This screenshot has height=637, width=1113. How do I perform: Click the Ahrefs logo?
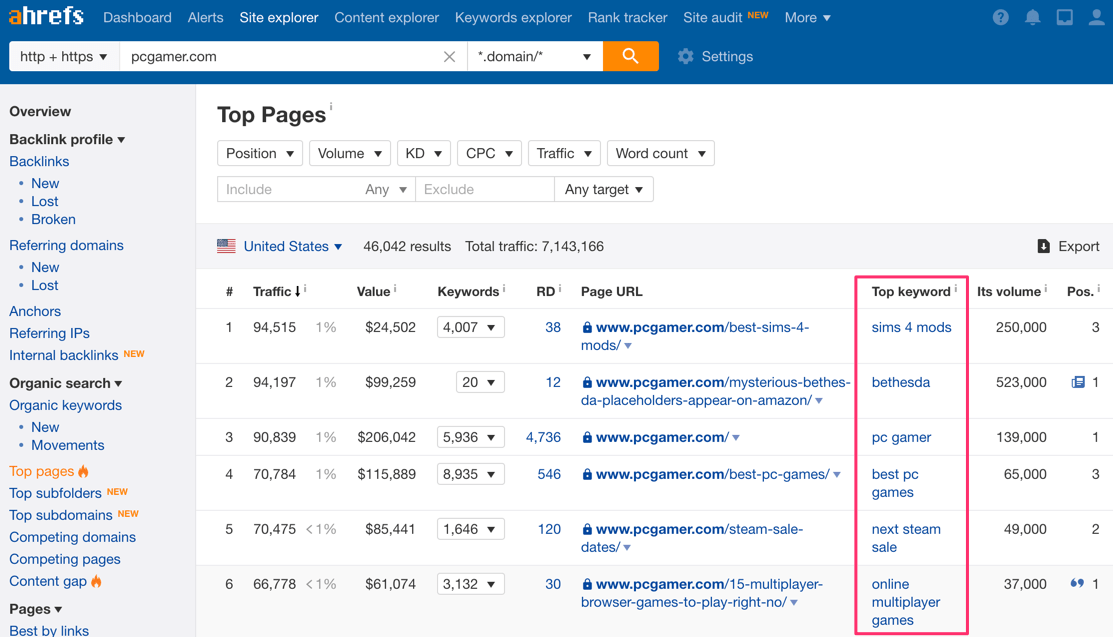tap(46, 16)
